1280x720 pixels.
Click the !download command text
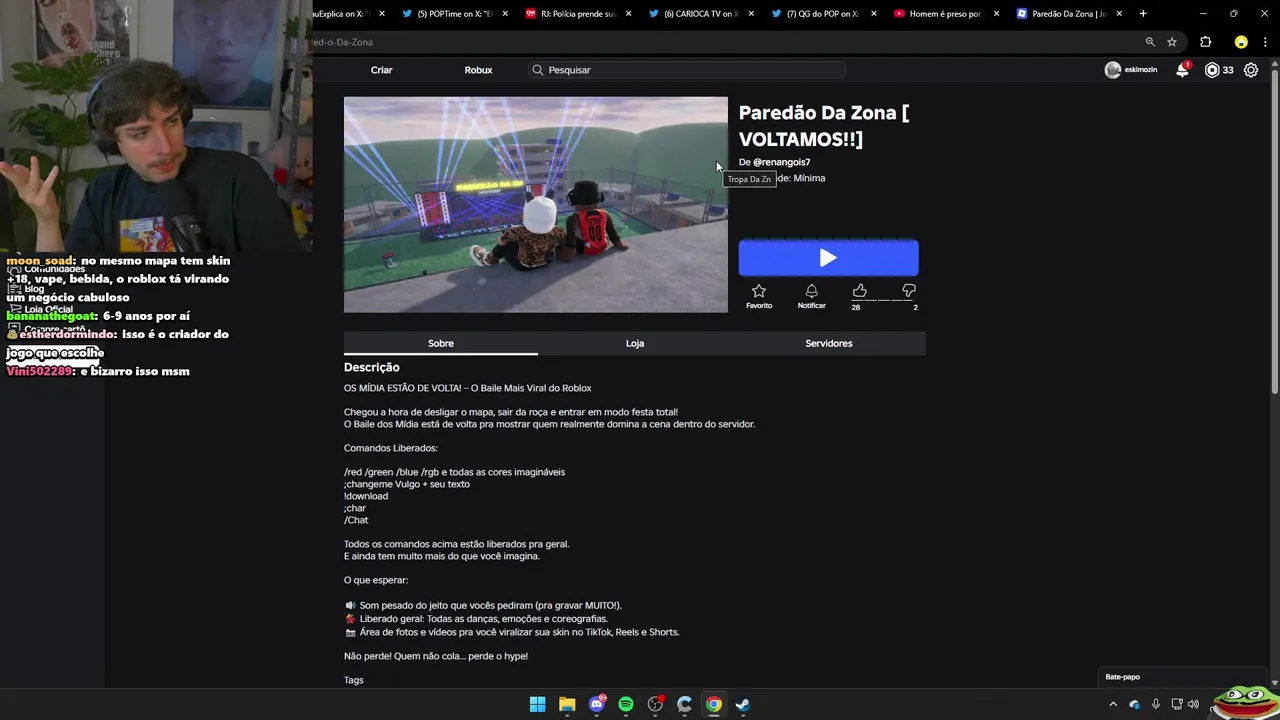pos(366,496)
